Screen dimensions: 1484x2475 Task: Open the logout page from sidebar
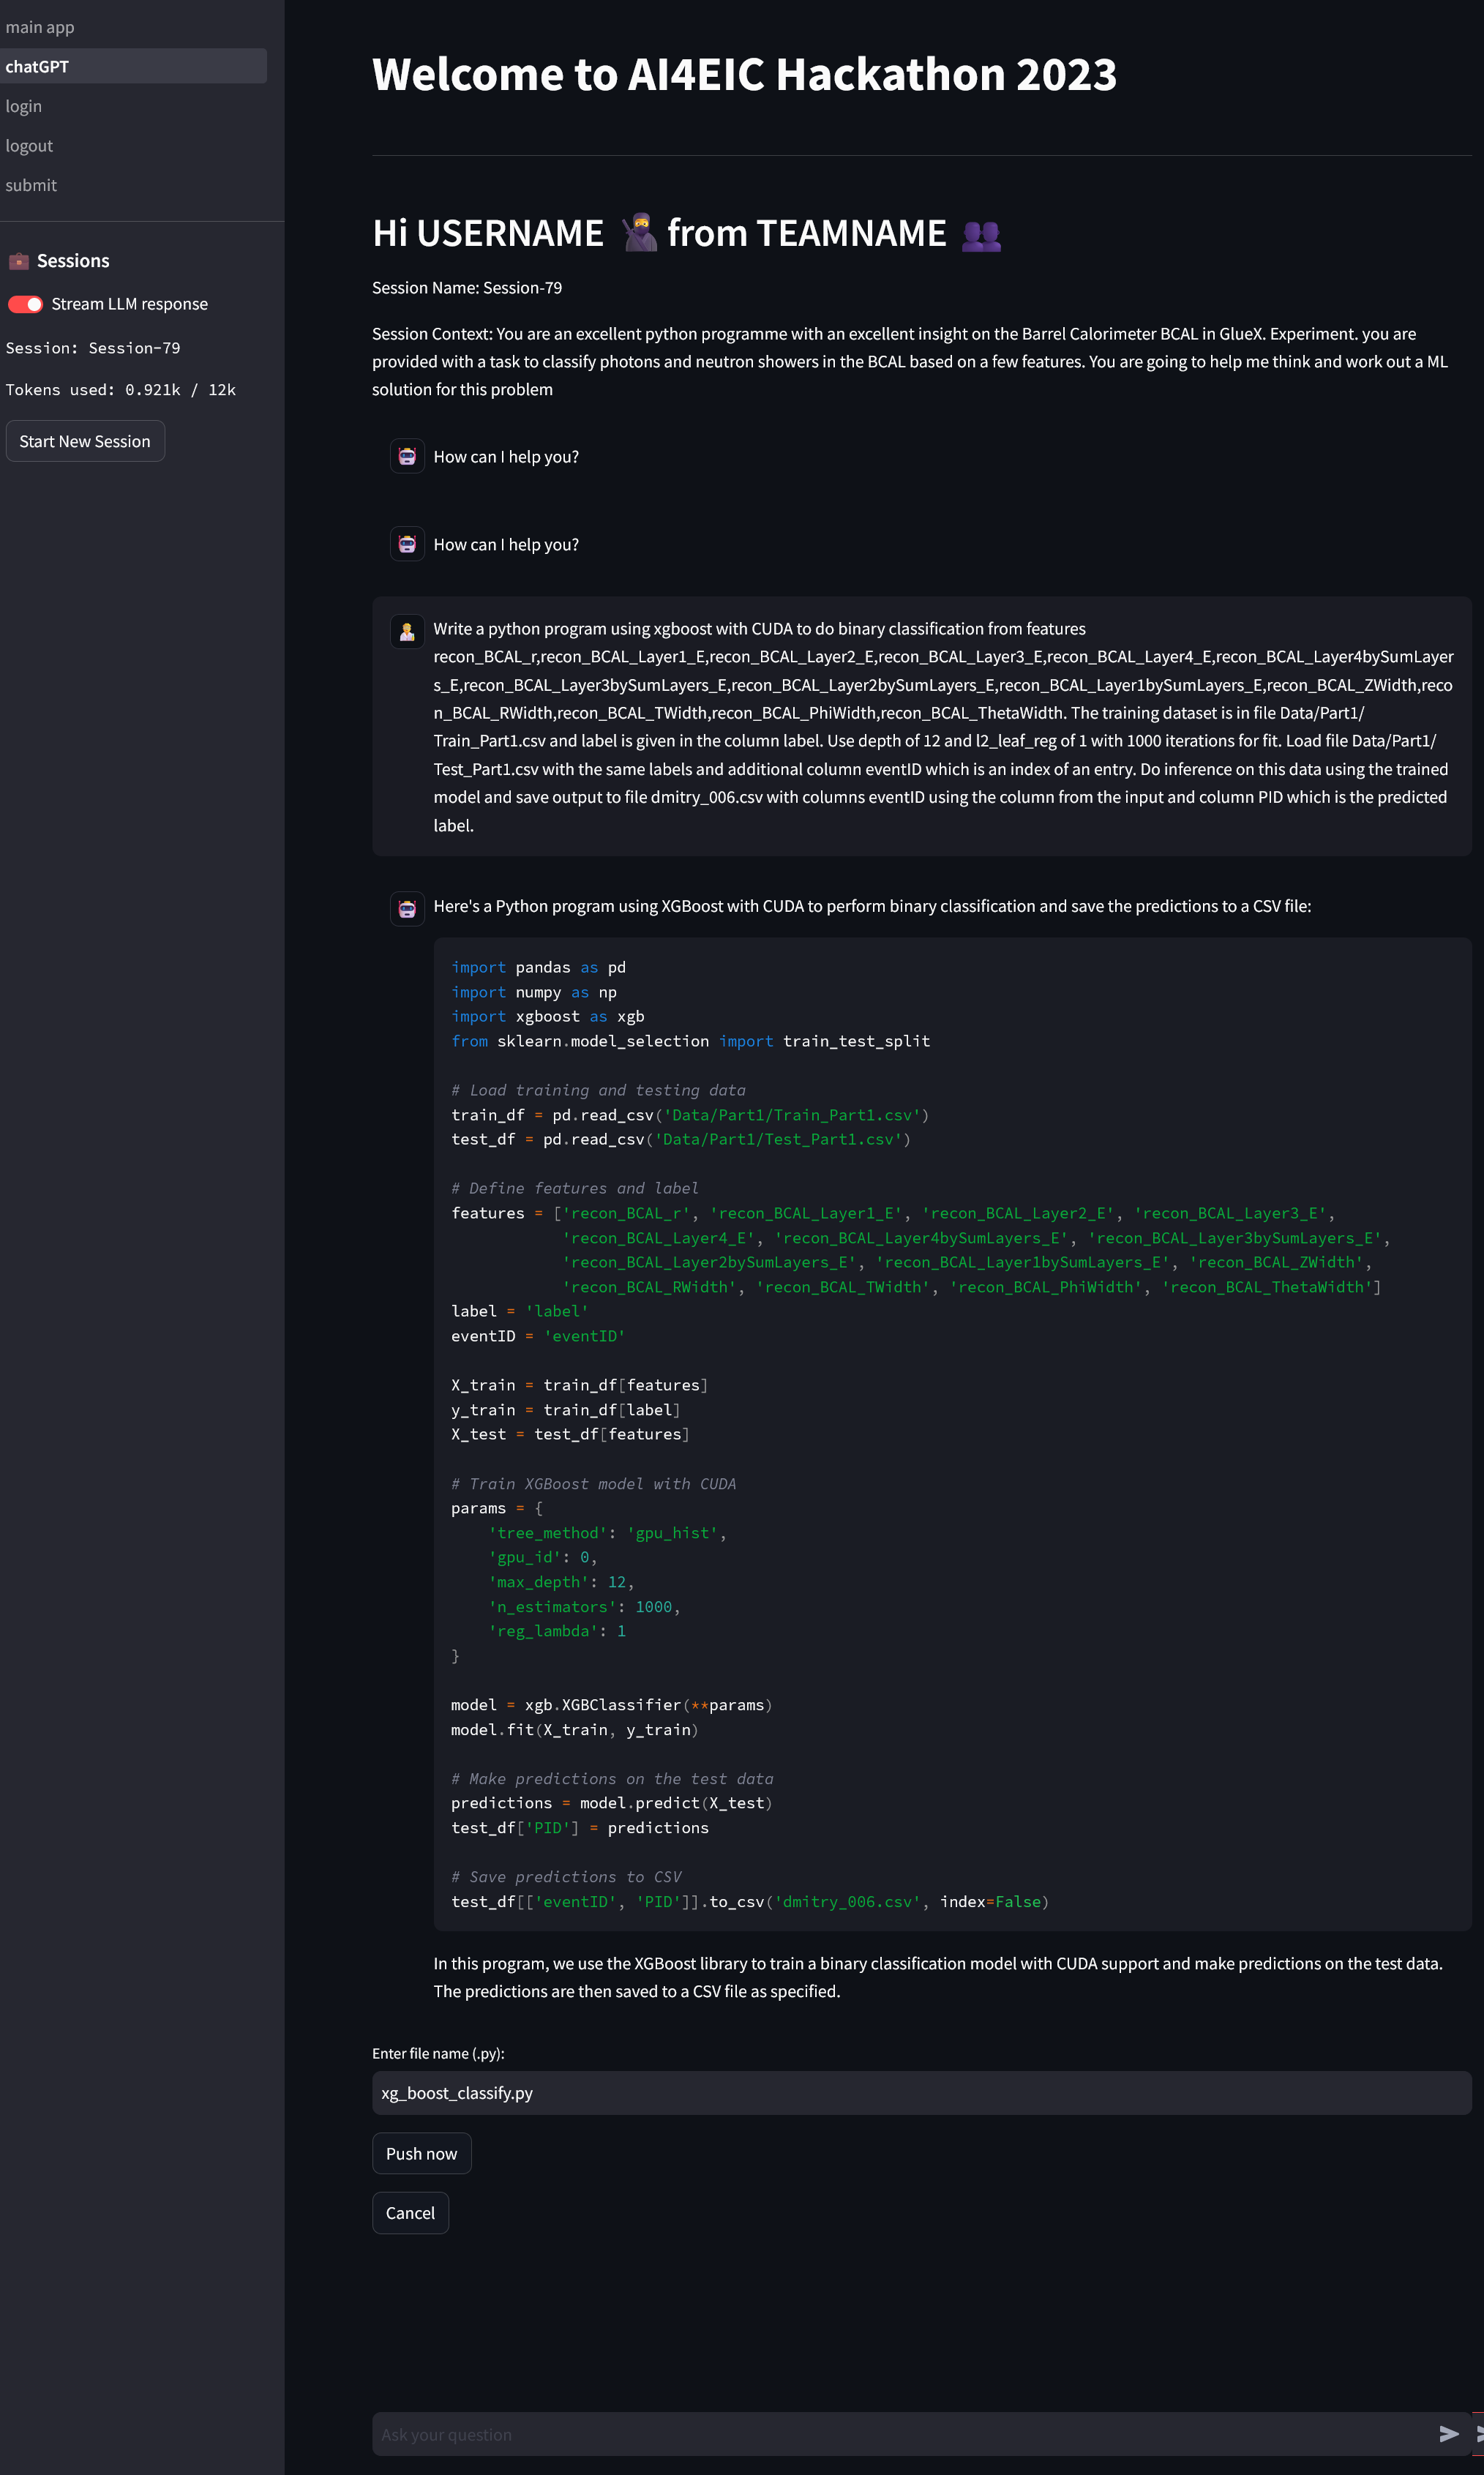point(30,146)
